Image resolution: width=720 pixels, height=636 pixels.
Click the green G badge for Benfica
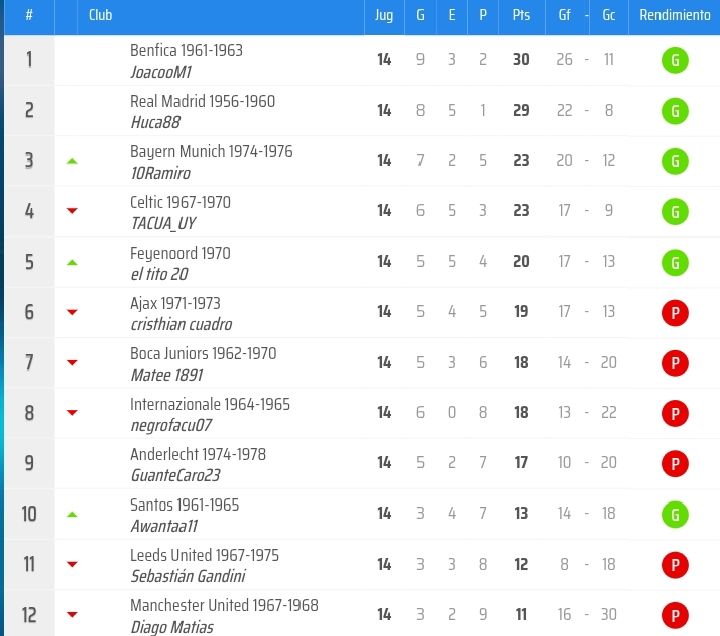(675, 60)
